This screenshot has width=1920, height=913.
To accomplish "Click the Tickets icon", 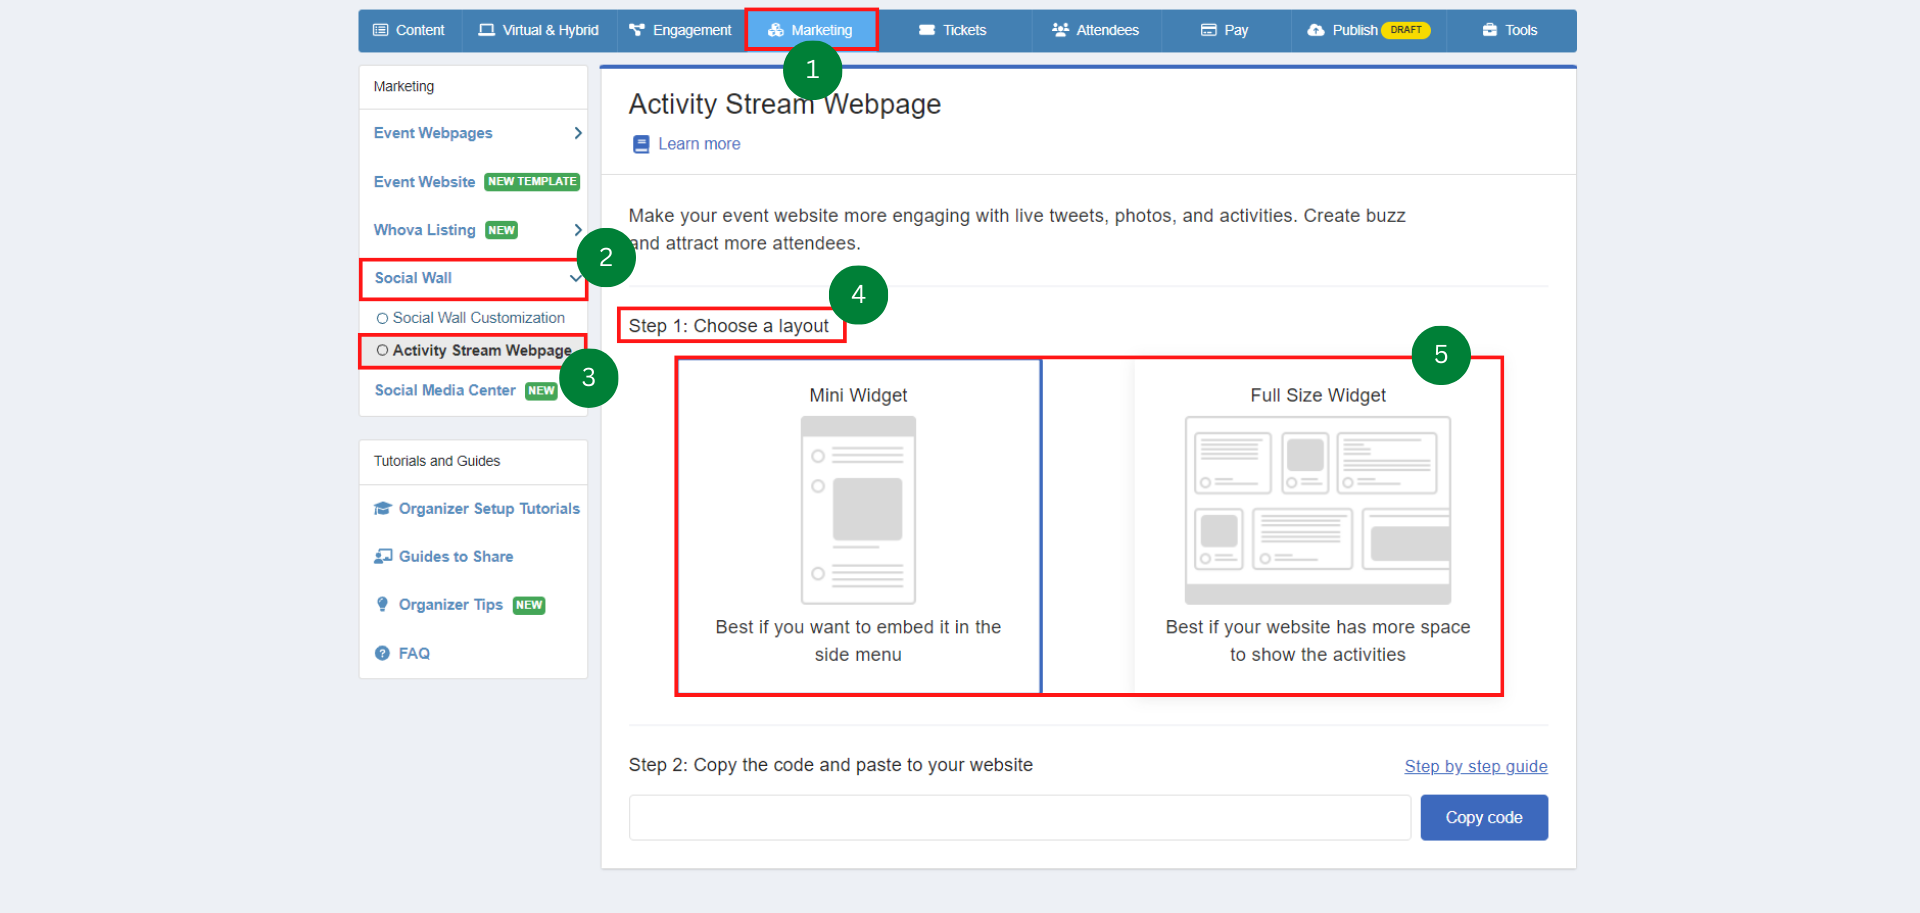I will coord(925,30).
